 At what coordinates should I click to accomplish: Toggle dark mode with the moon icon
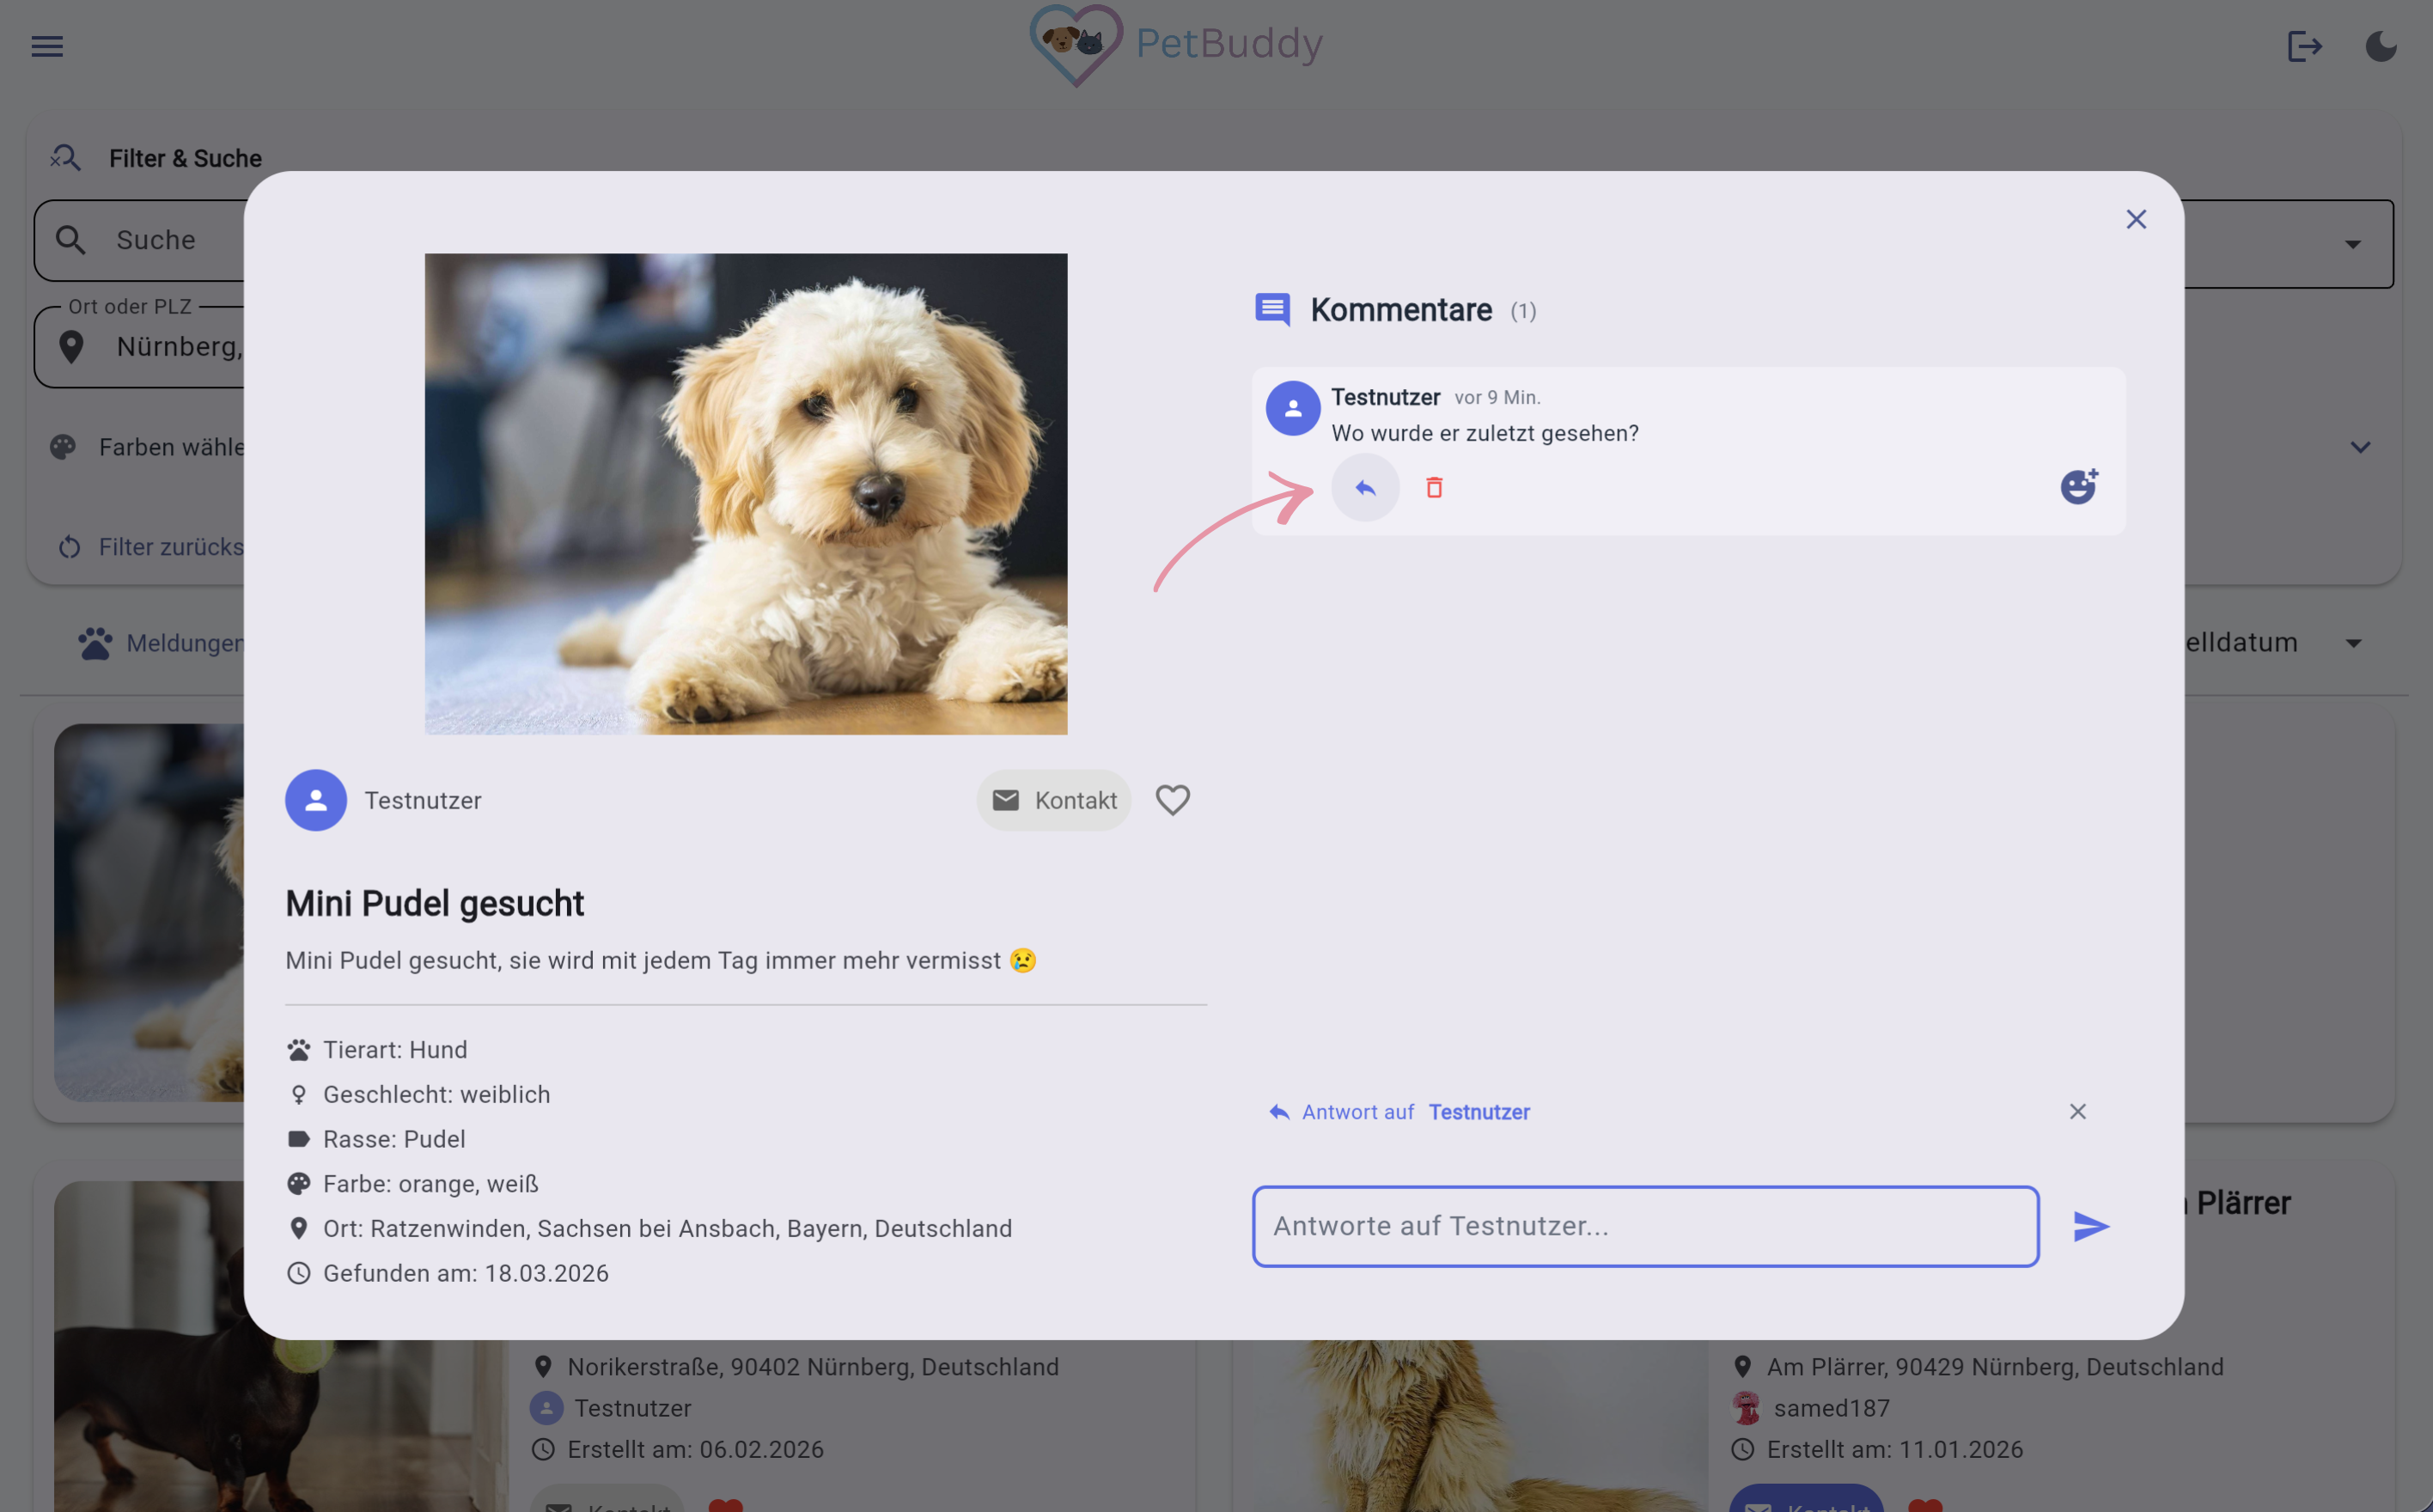2381,47
